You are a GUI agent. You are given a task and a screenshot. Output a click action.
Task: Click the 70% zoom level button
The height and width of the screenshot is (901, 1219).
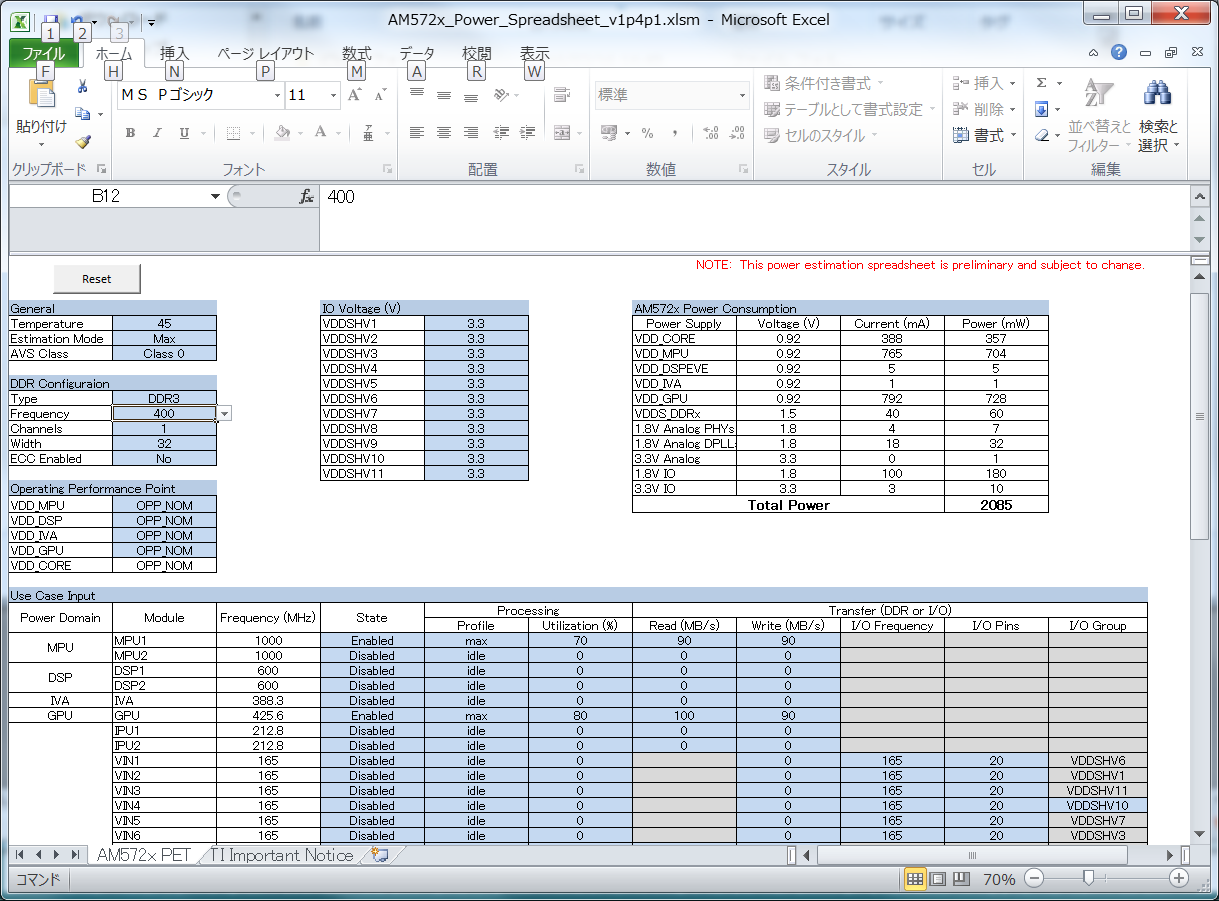click(999, 879)
